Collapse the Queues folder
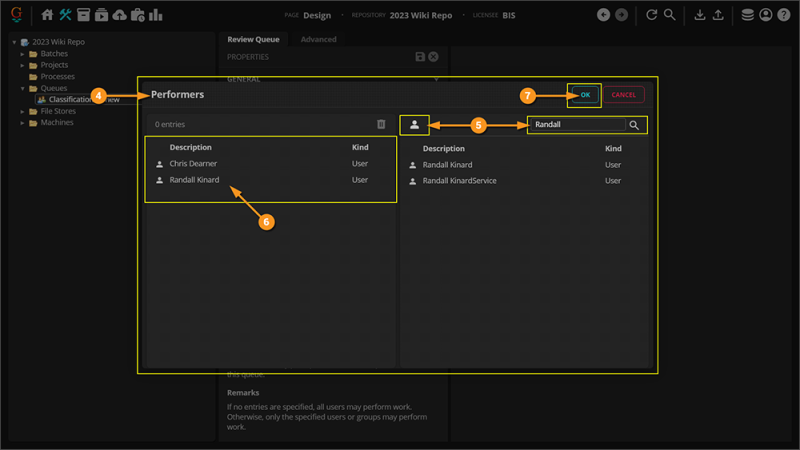 (x=22, y=88)
